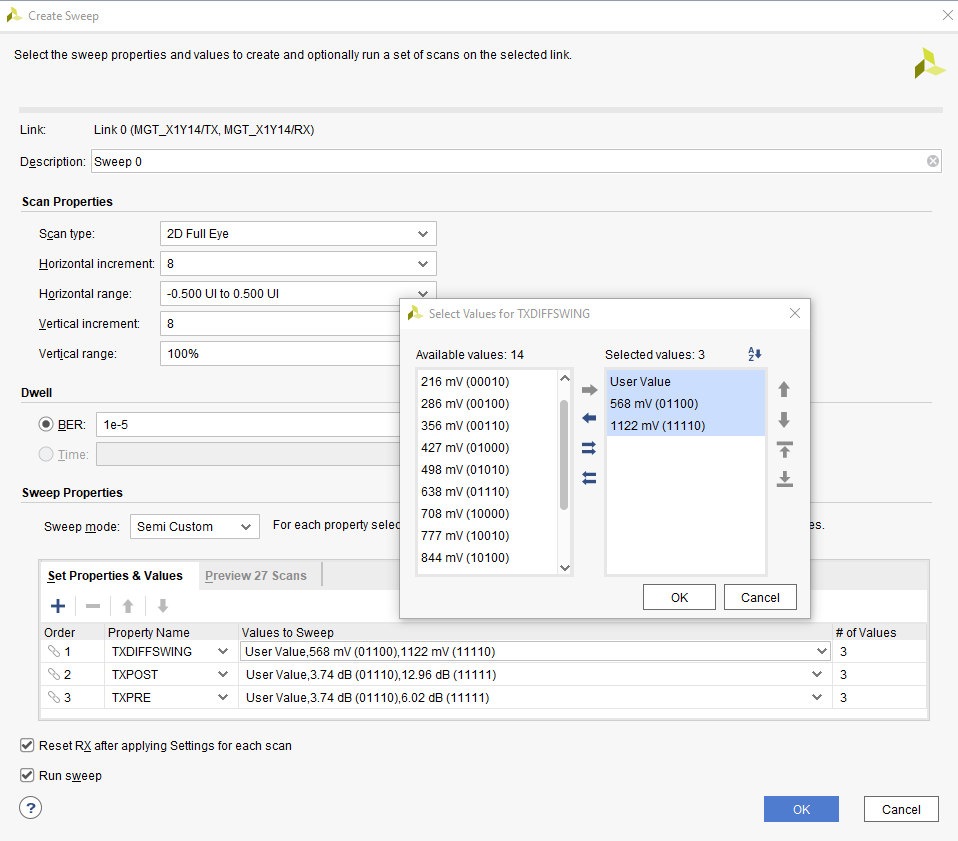Move selected value right to Selected list
958x841 pixels.
pyautogui.click(x=589, y=389)
